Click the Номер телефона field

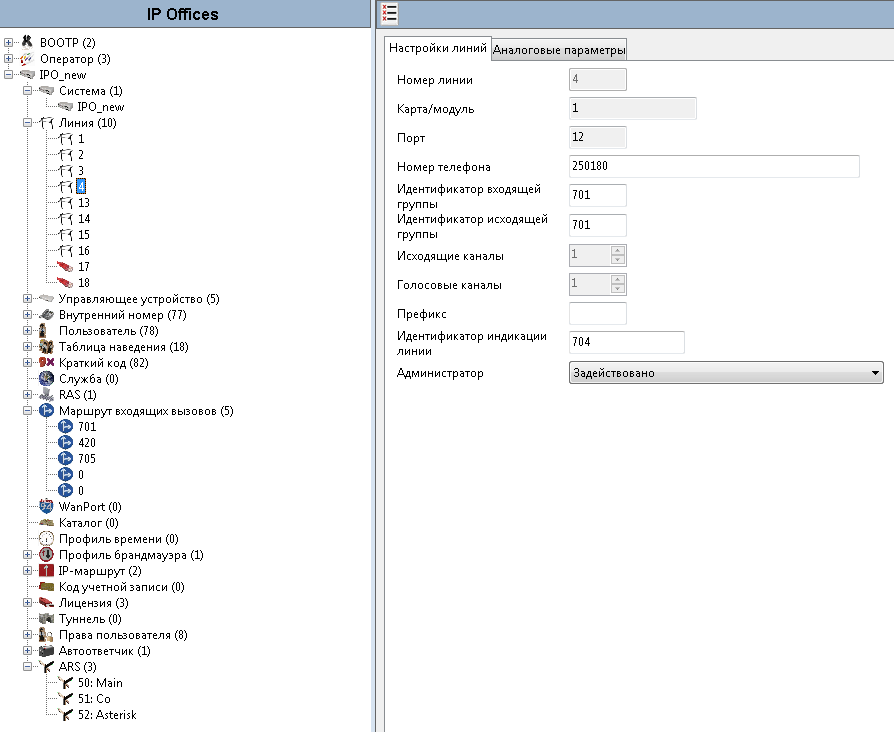point(714,166)
